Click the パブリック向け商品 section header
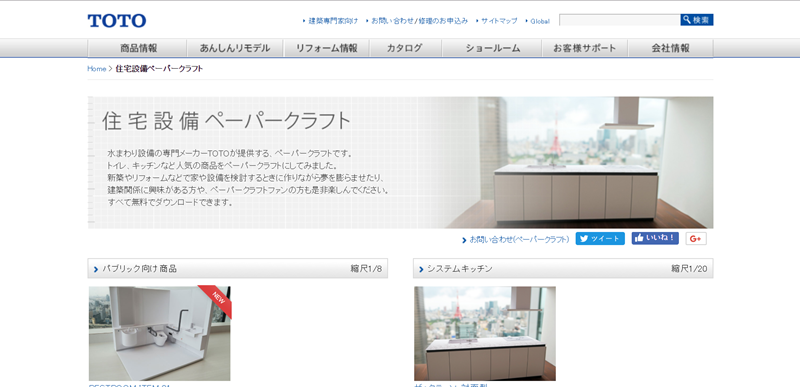This screenshot has height=387, width=800. 238,269
